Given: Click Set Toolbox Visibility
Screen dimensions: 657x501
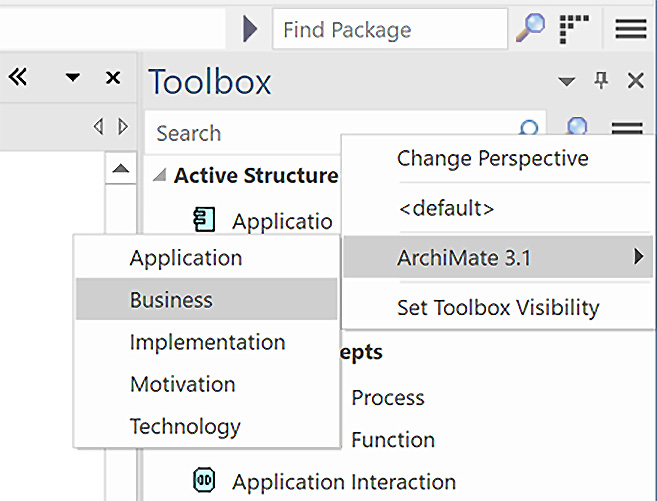Looking at the screenshot, I should (497, 307).
